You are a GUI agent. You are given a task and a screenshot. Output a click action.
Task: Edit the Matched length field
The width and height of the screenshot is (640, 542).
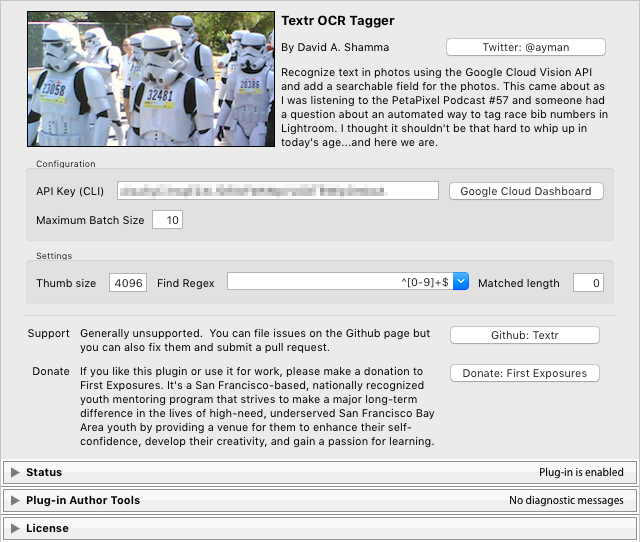pyautogui.click(x=588, y=283)
